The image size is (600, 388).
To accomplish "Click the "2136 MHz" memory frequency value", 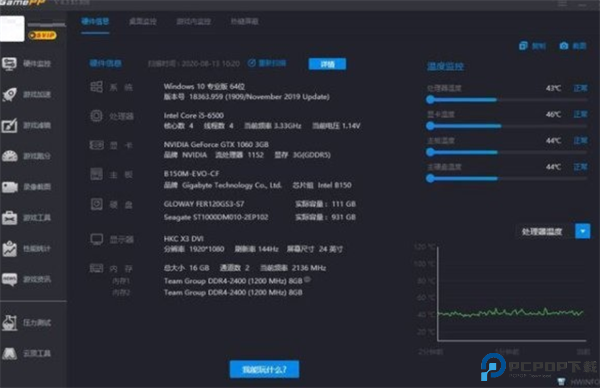I will pyautogui.click(x=309, y=268).
